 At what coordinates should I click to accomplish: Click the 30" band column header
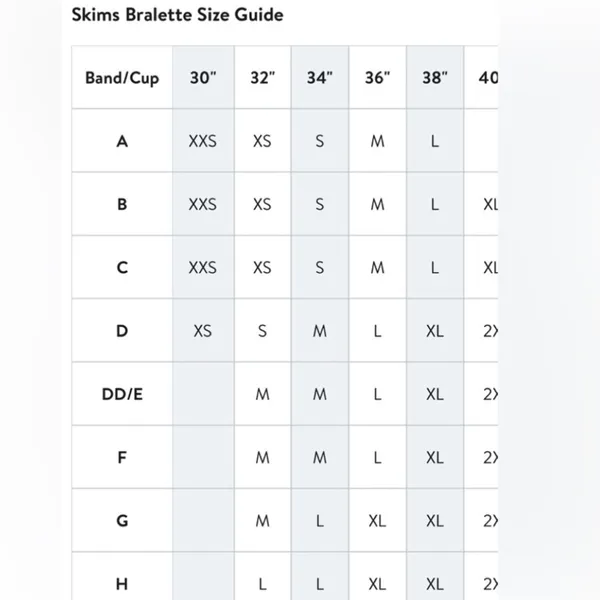203,78
